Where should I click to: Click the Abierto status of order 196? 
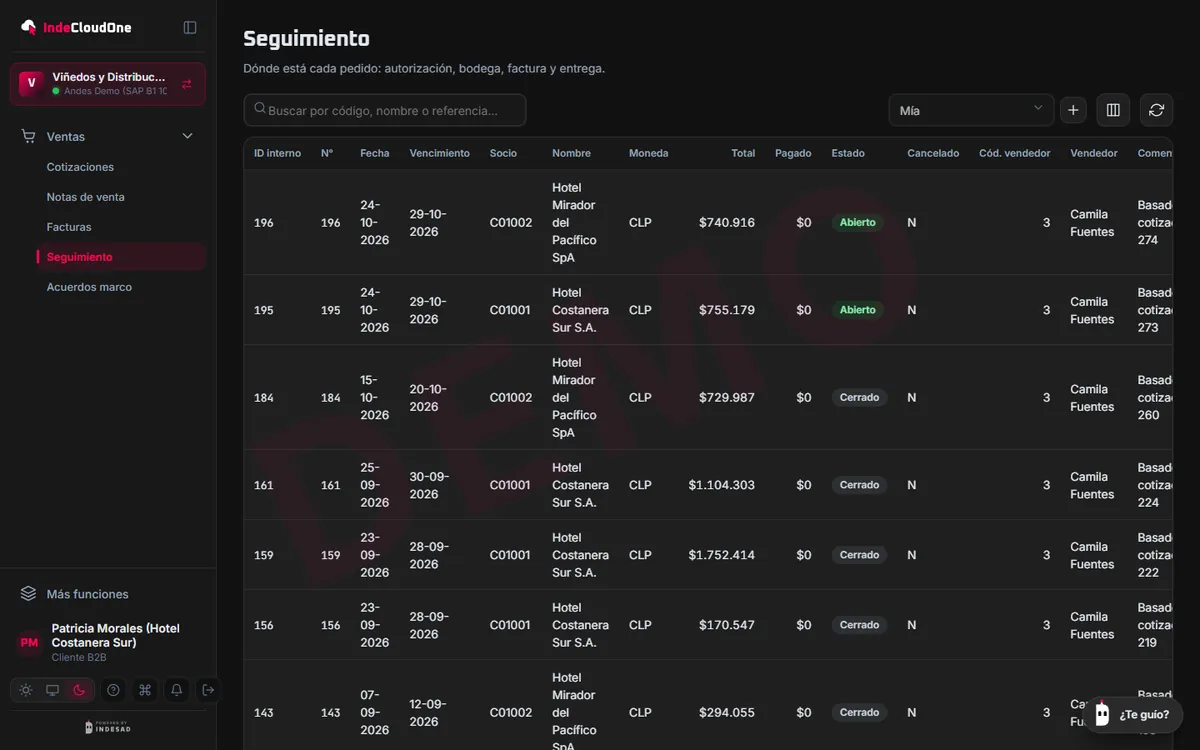click(x=858, y=223)
